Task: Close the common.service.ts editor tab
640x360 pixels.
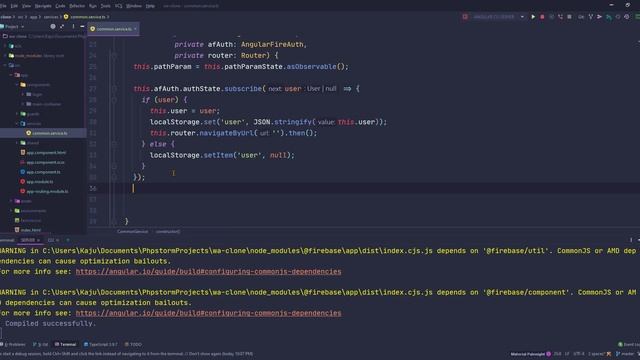Action: [136, 29]
